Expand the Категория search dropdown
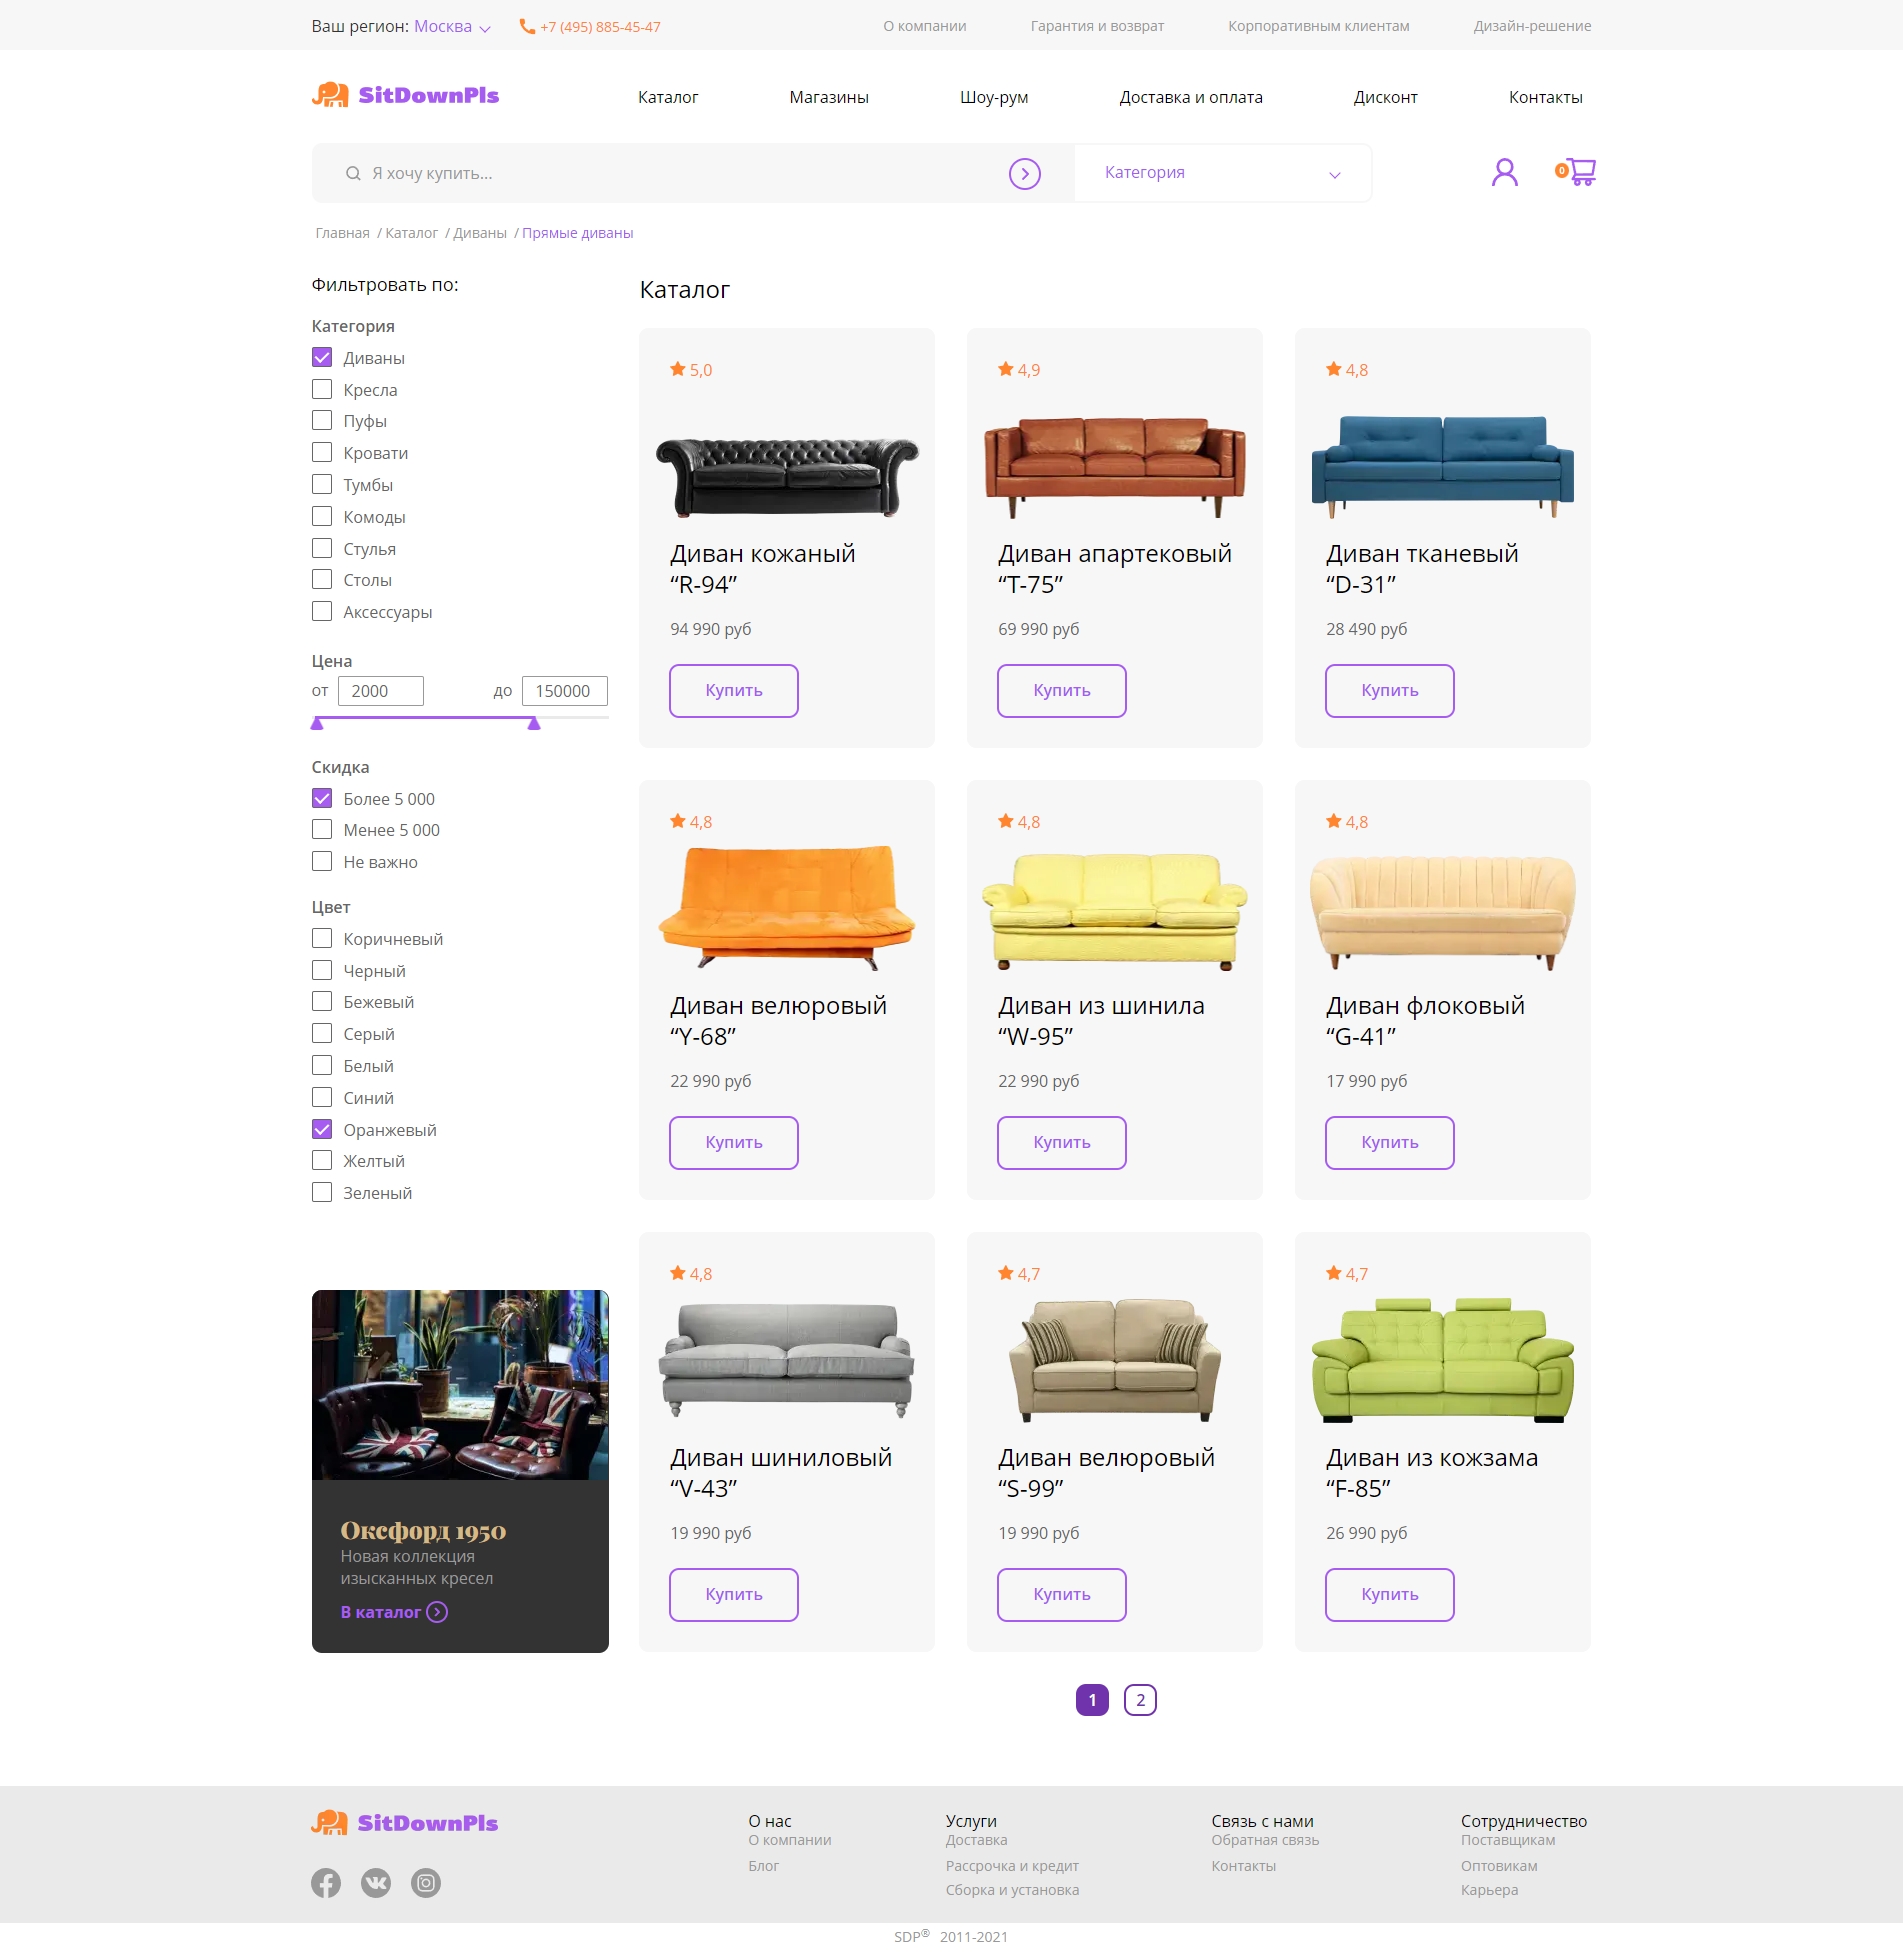The image size is (1903, 1952). 1222,173
